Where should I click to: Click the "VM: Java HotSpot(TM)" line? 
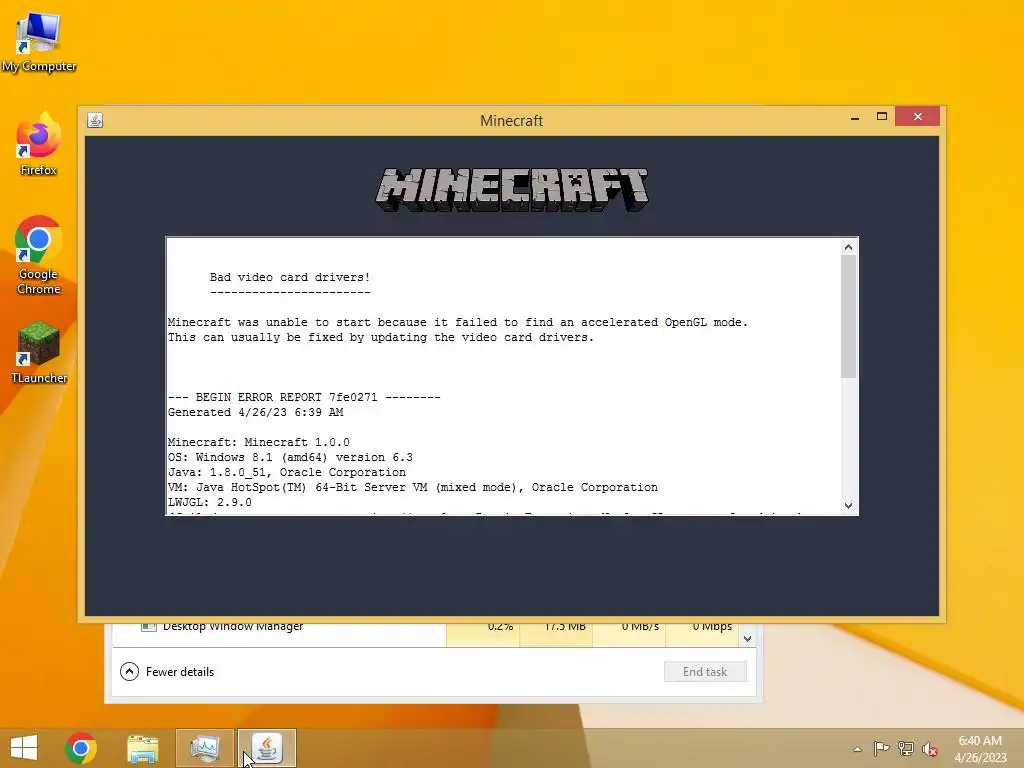(413, 487)
